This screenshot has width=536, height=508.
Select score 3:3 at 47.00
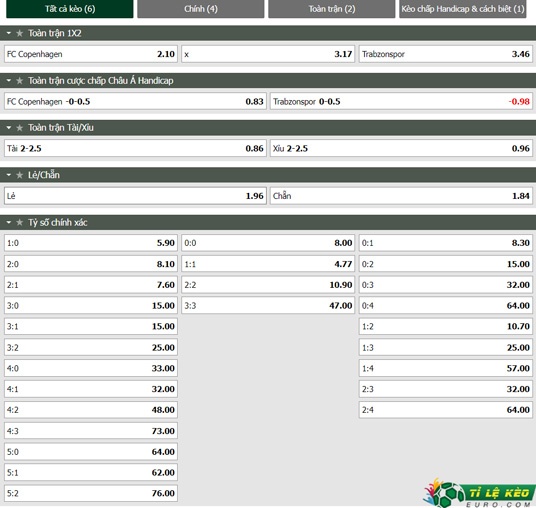tap(268, 306)
